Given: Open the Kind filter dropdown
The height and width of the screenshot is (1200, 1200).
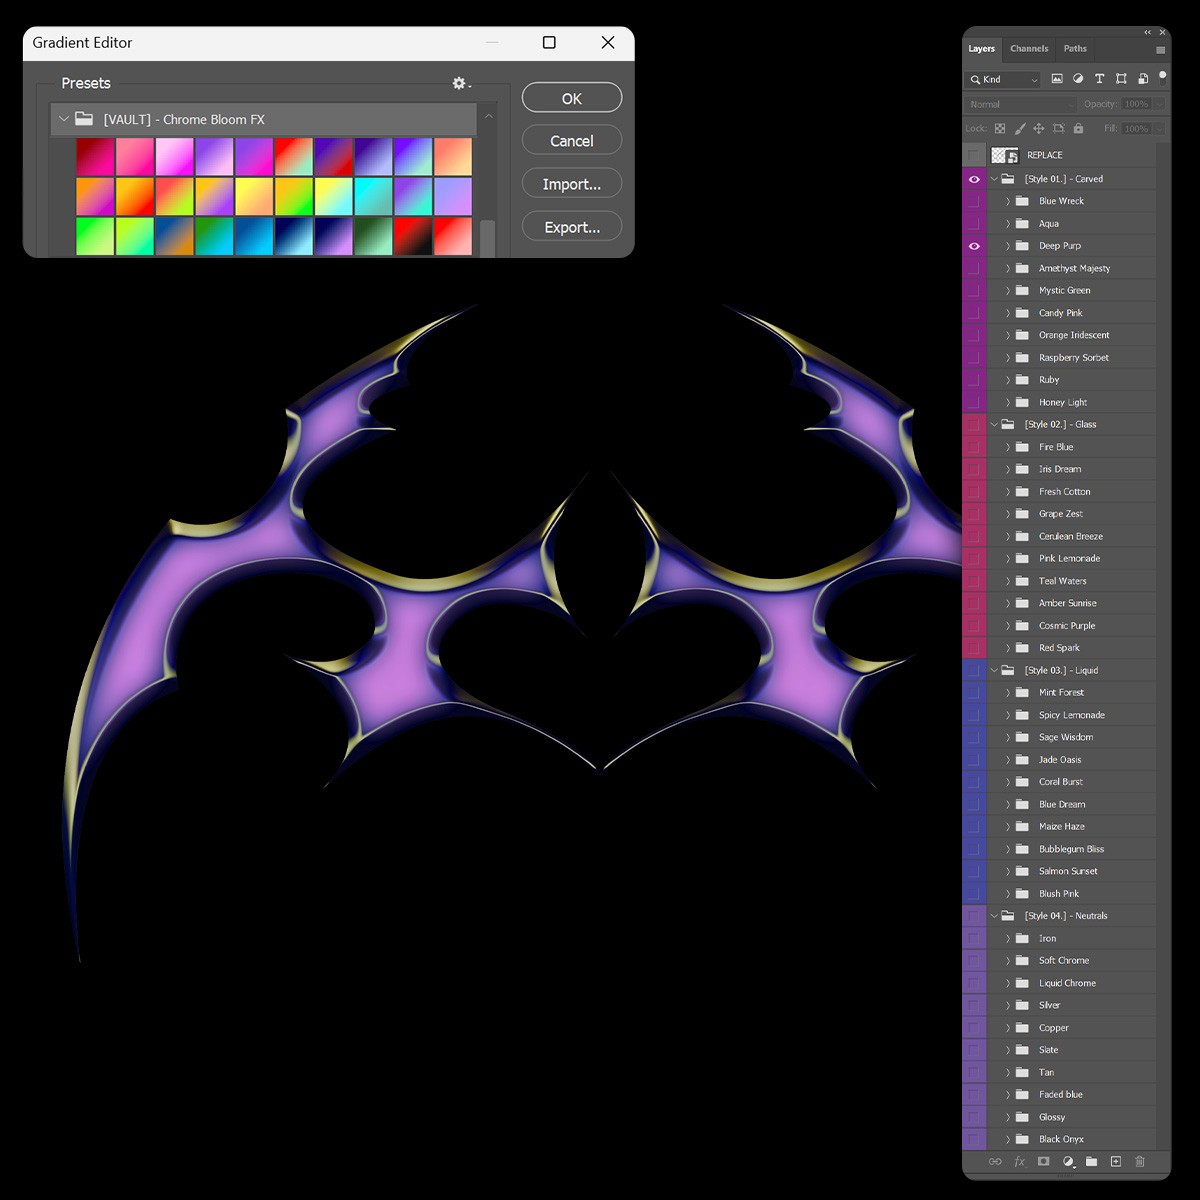Looking at the screenshot, I should click(x=1004, y=79).
